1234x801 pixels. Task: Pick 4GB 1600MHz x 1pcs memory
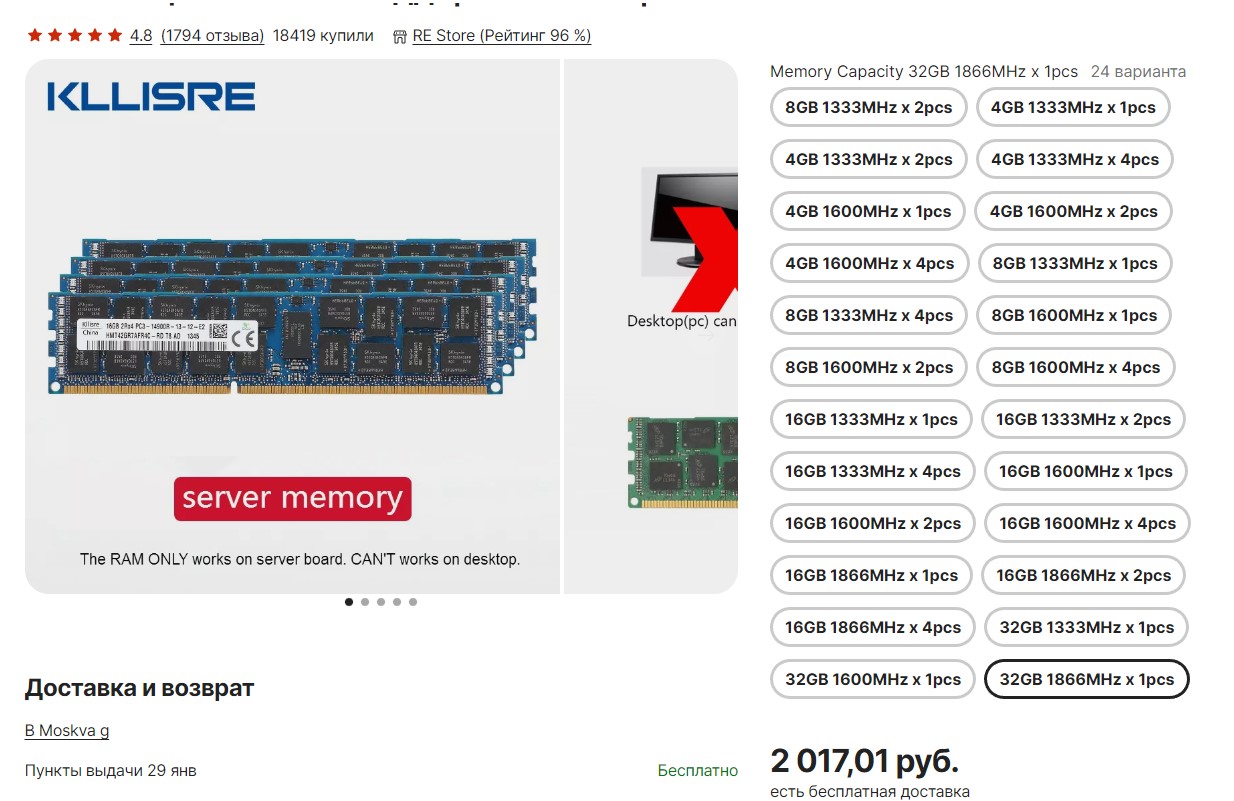868,211
